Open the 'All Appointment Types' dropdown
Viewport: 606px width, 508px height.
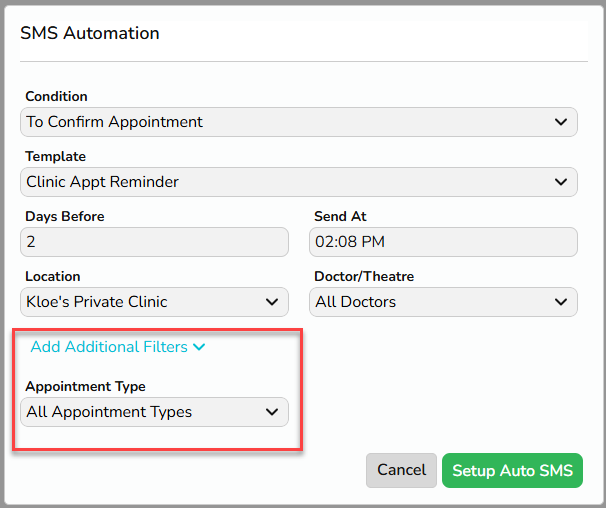tap(154, 412)
